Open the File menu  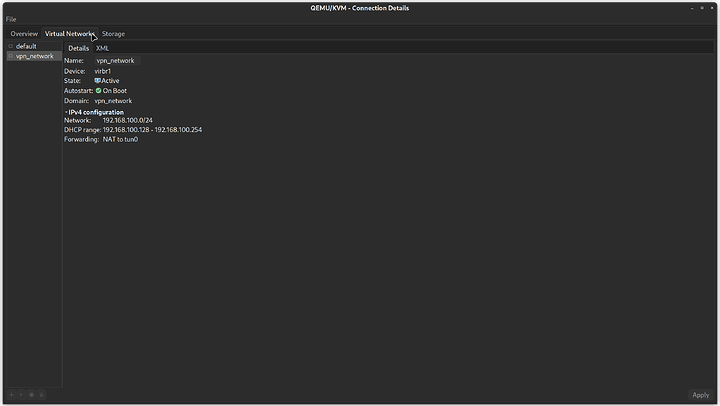(x=11, y=19)
